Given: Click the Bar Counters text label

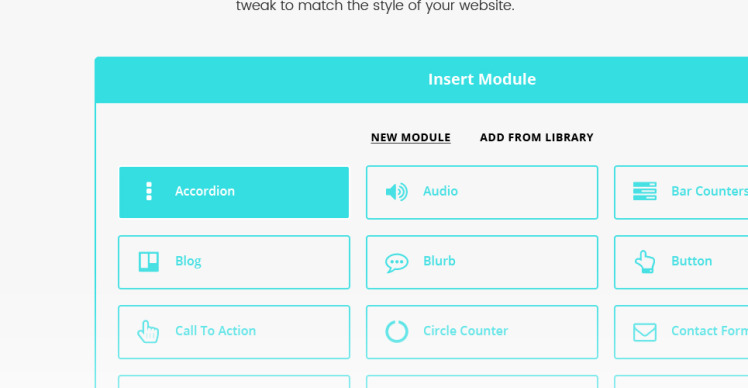Looking at the screenshot, I should [x=709, y=191].
